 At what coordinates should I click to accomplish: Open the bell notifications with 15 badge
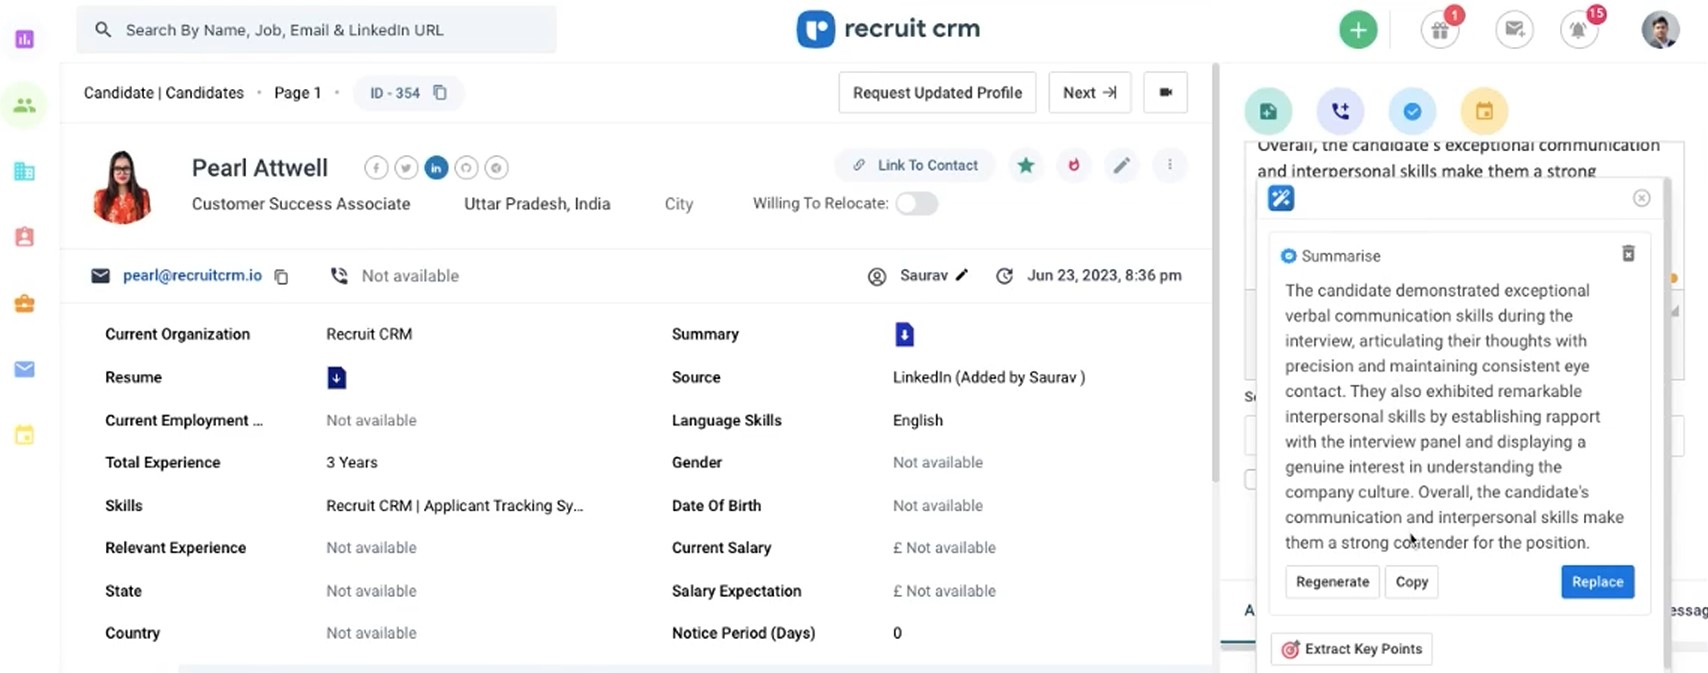tap(1580, 29)
